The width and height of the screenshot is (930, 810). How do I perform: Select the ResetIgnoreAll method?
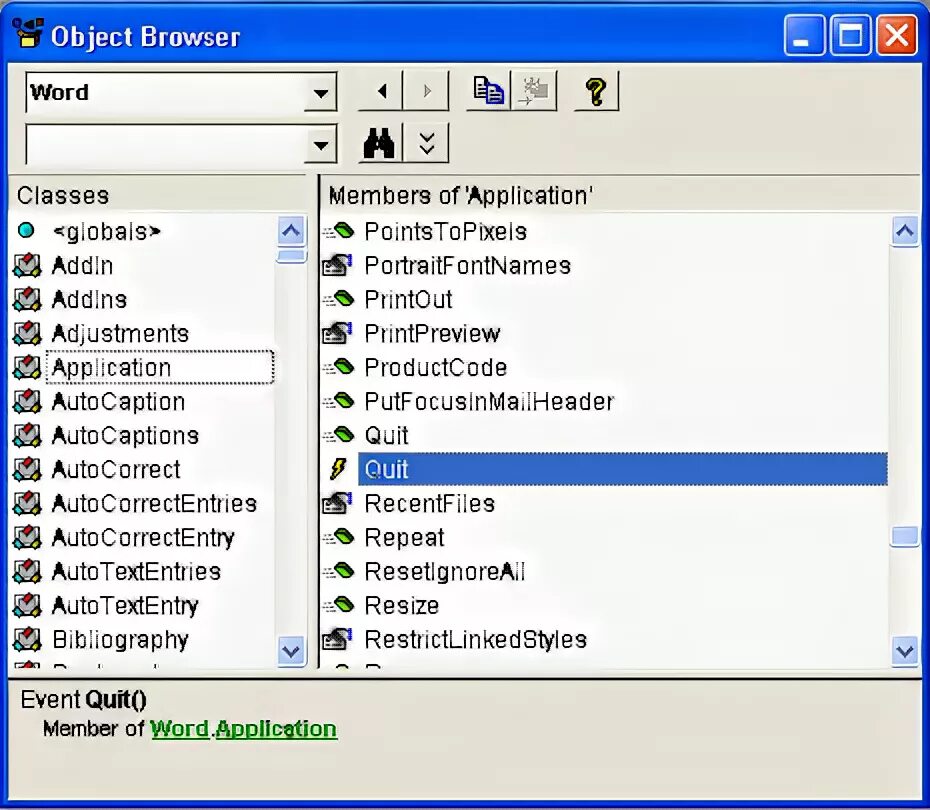coord(445,572)
